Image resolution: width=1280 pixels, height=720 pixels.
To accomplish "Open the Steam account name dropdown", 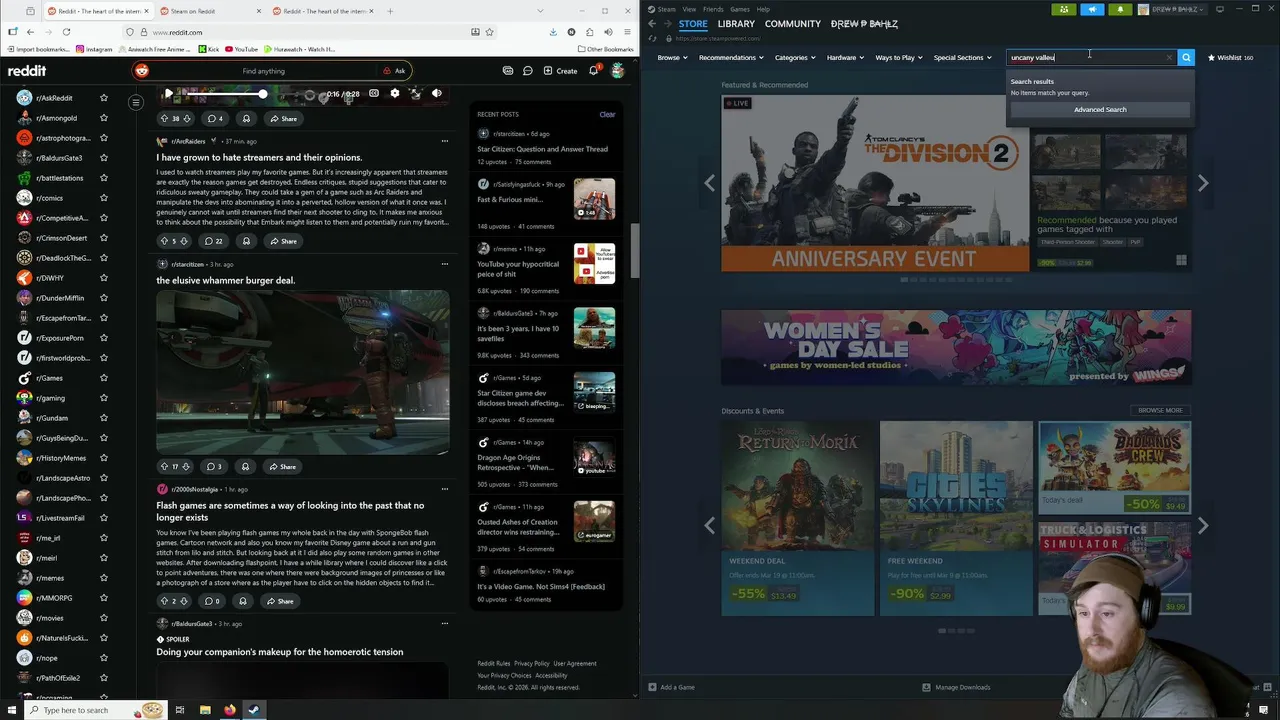I will coord(1179,9).
